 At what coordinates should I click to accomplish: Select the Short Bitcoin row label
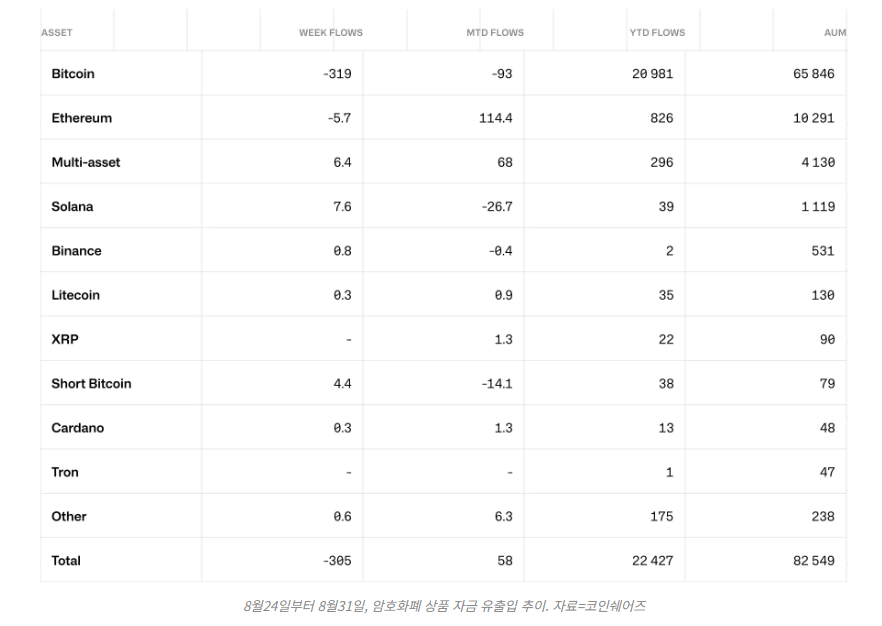point(91,384)
